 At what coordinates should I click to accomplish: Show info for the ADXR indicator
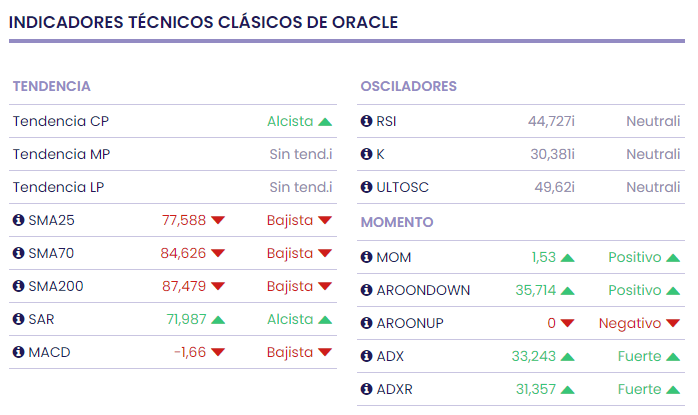pyautogui.click(x=366, y=390)
